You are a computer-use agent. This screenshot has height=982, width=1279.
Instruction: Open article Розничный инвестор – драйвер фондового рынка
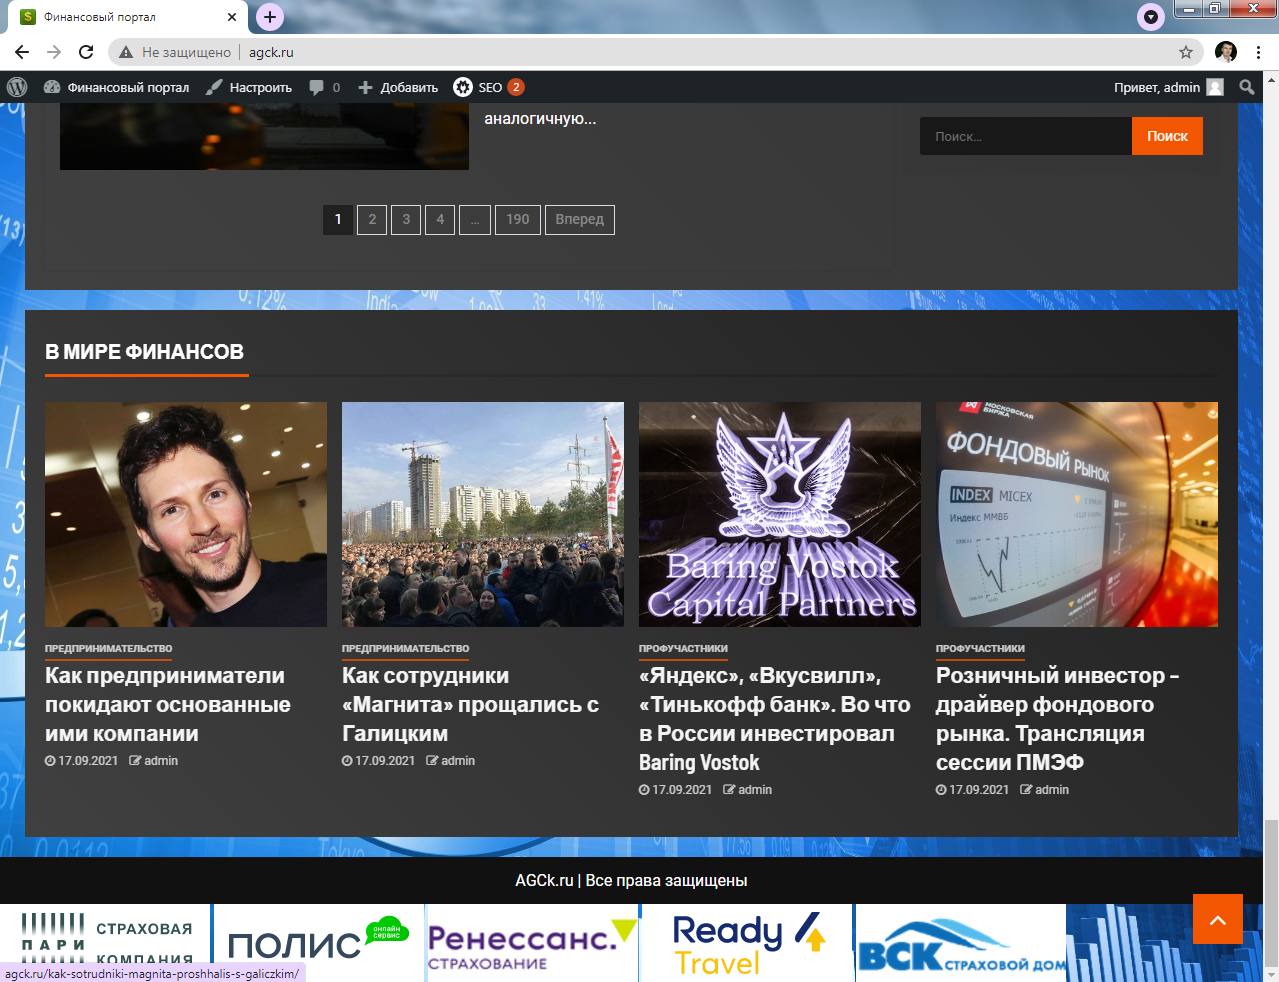(x=1058, y=719)
